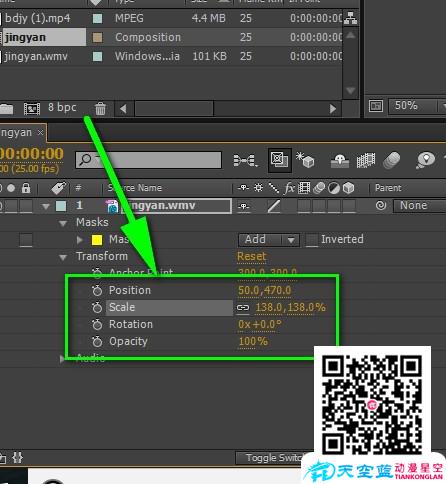Screen dimensions: 446x484
Task: Open the mask mode Add dropdown
Action: 269,240
